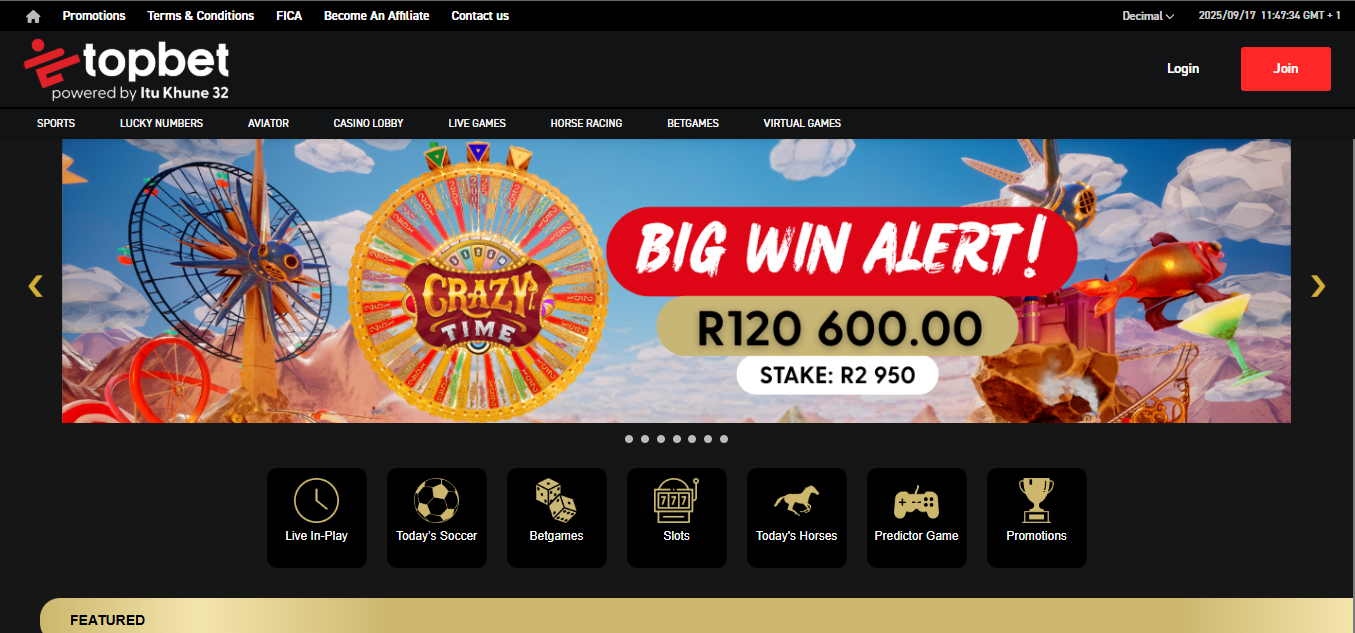Open the Crazy Time big win banner
Screen dimensions: 1355x633
click(676, 281)
